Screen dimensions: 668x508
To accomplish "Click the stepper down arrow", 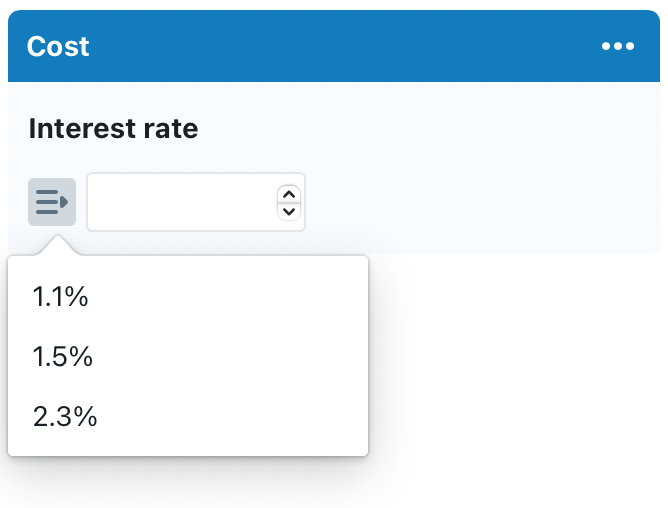I will (289, 211).
